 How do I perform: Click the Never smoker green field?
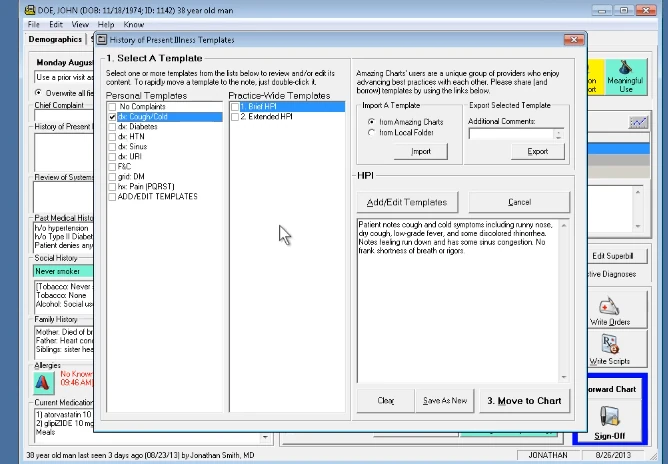[63, 271]
